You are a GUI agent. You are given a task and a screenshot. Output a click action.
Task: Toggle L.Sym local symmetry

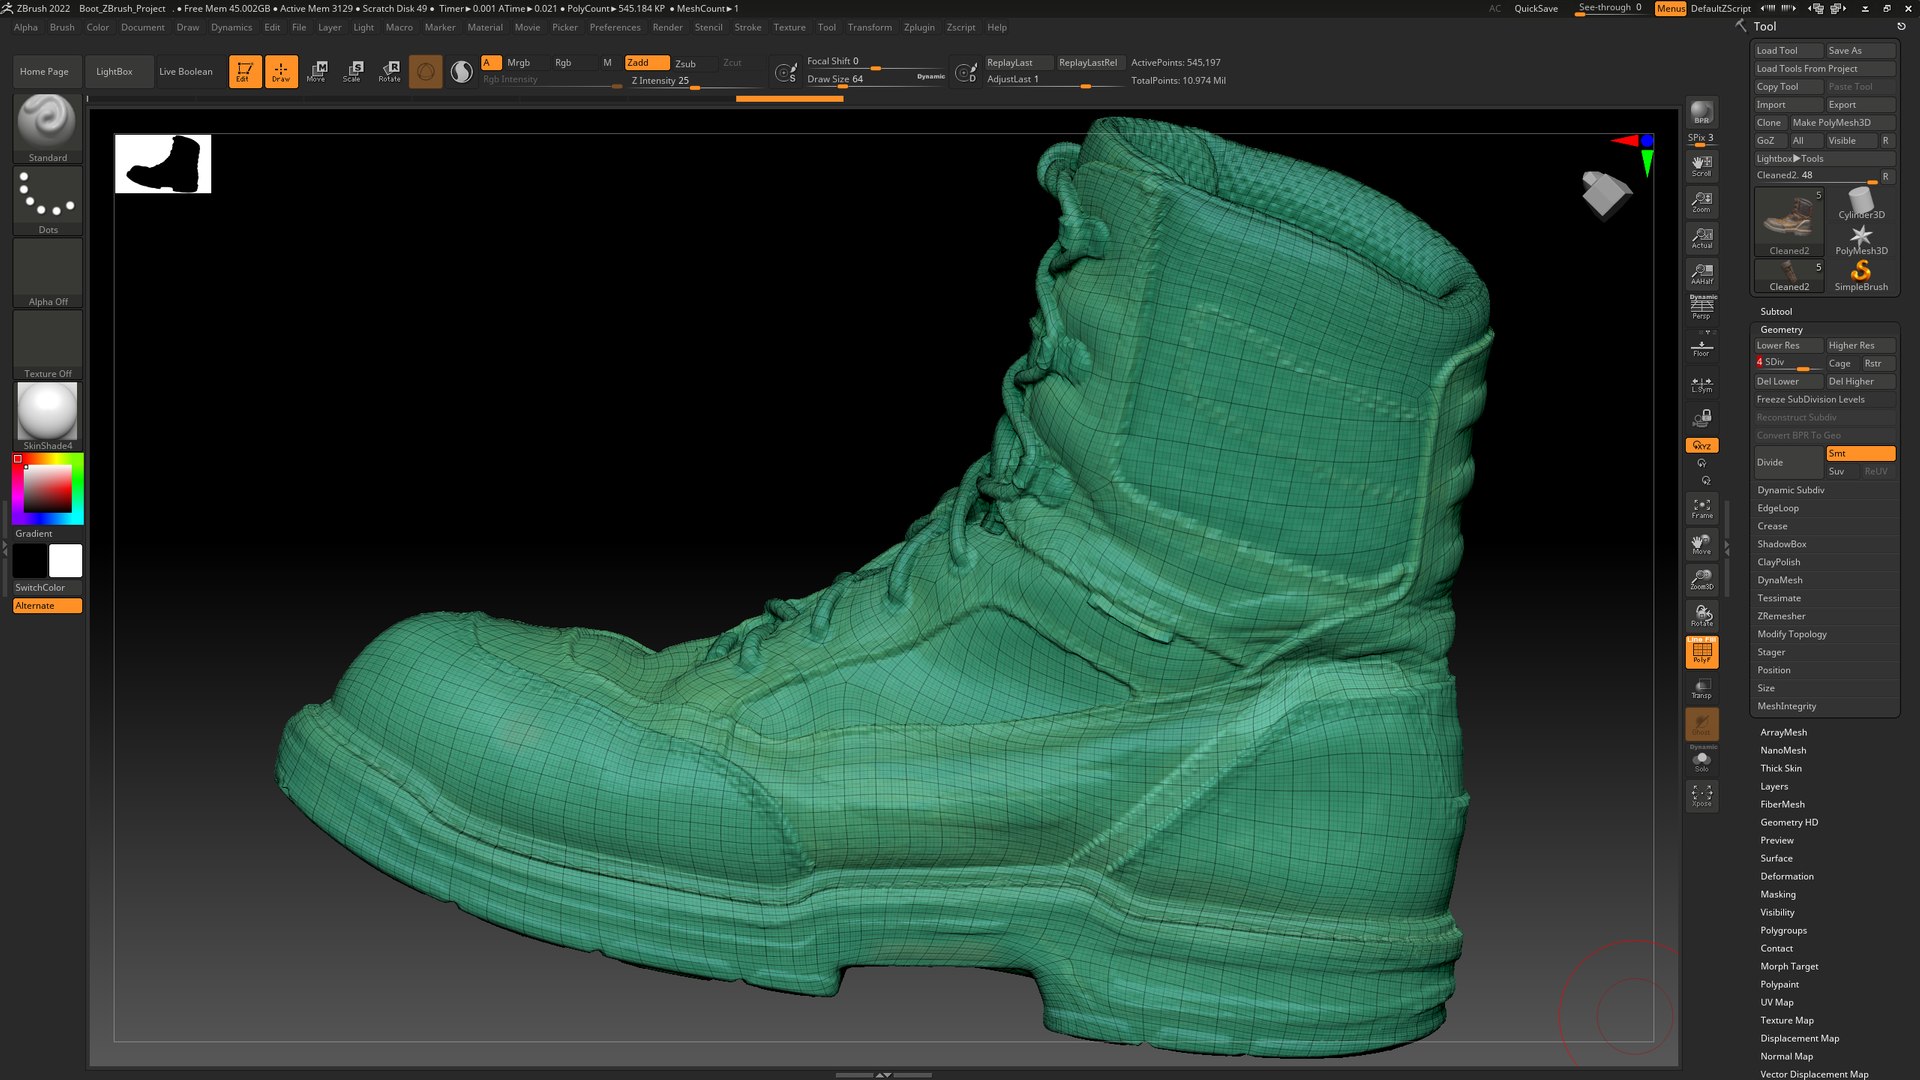coord(1701,384)
